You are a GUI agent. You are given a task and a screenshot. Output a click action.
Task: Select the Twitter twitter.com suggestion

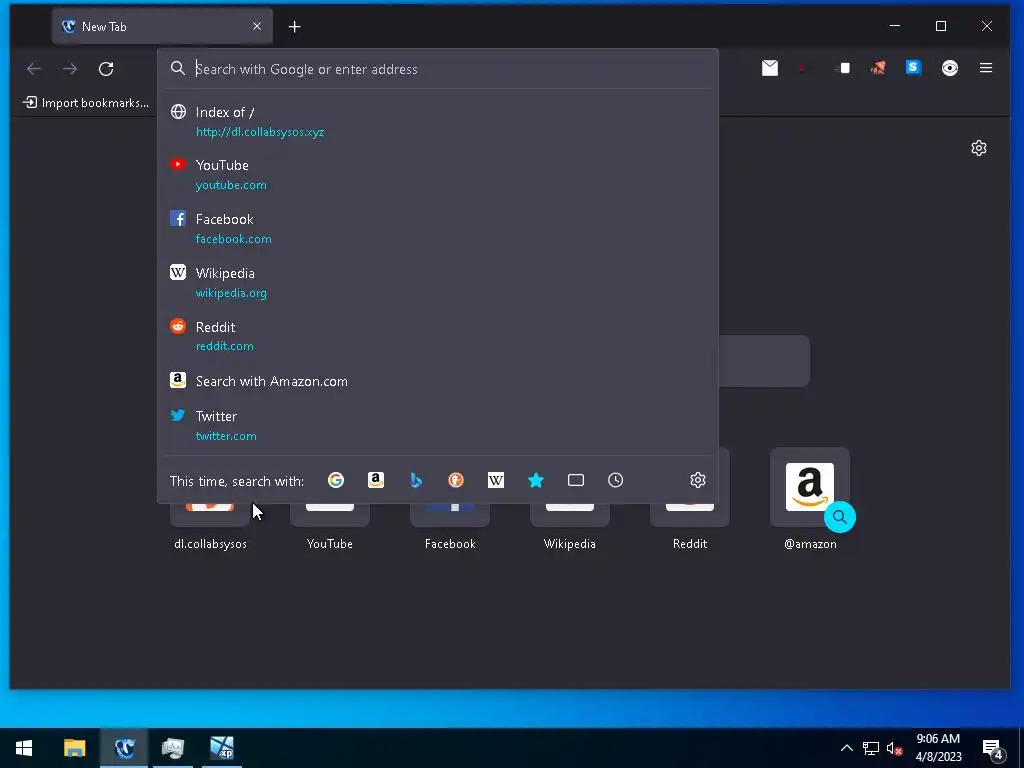(x=438, y=425)
